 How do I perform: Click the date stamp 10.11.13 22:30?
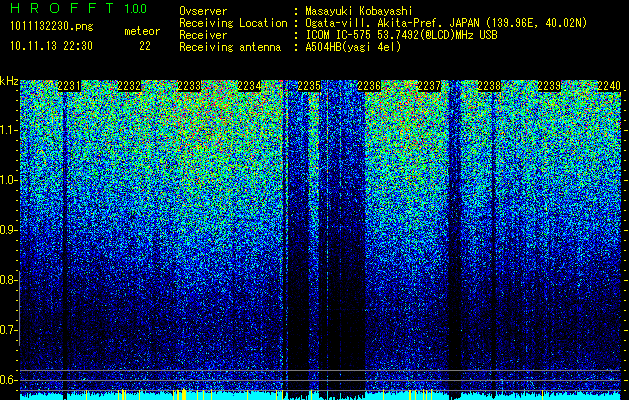pyautogui.click(x=51, y=46)
